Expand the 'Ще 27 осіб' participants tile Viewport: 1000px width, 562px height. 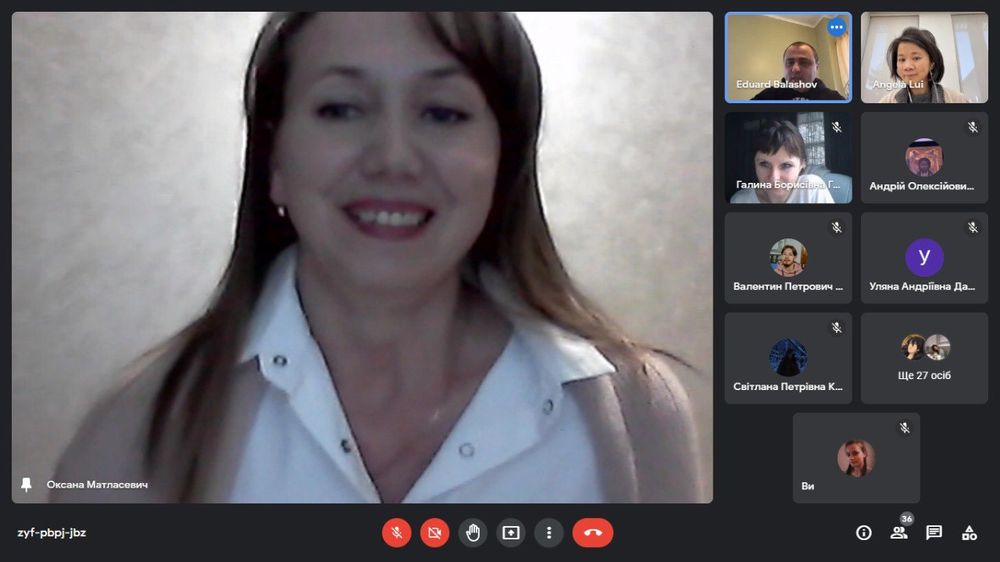pos(924,358)
